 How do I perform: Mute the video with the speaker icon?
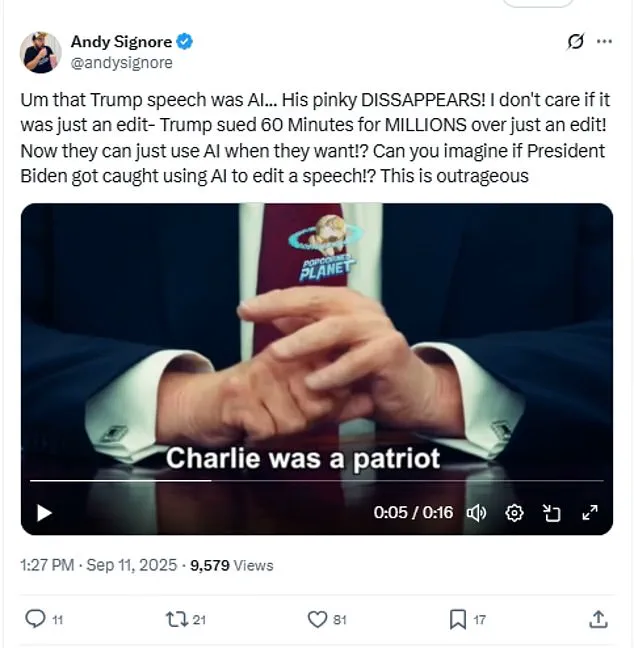tap(476, 513)
